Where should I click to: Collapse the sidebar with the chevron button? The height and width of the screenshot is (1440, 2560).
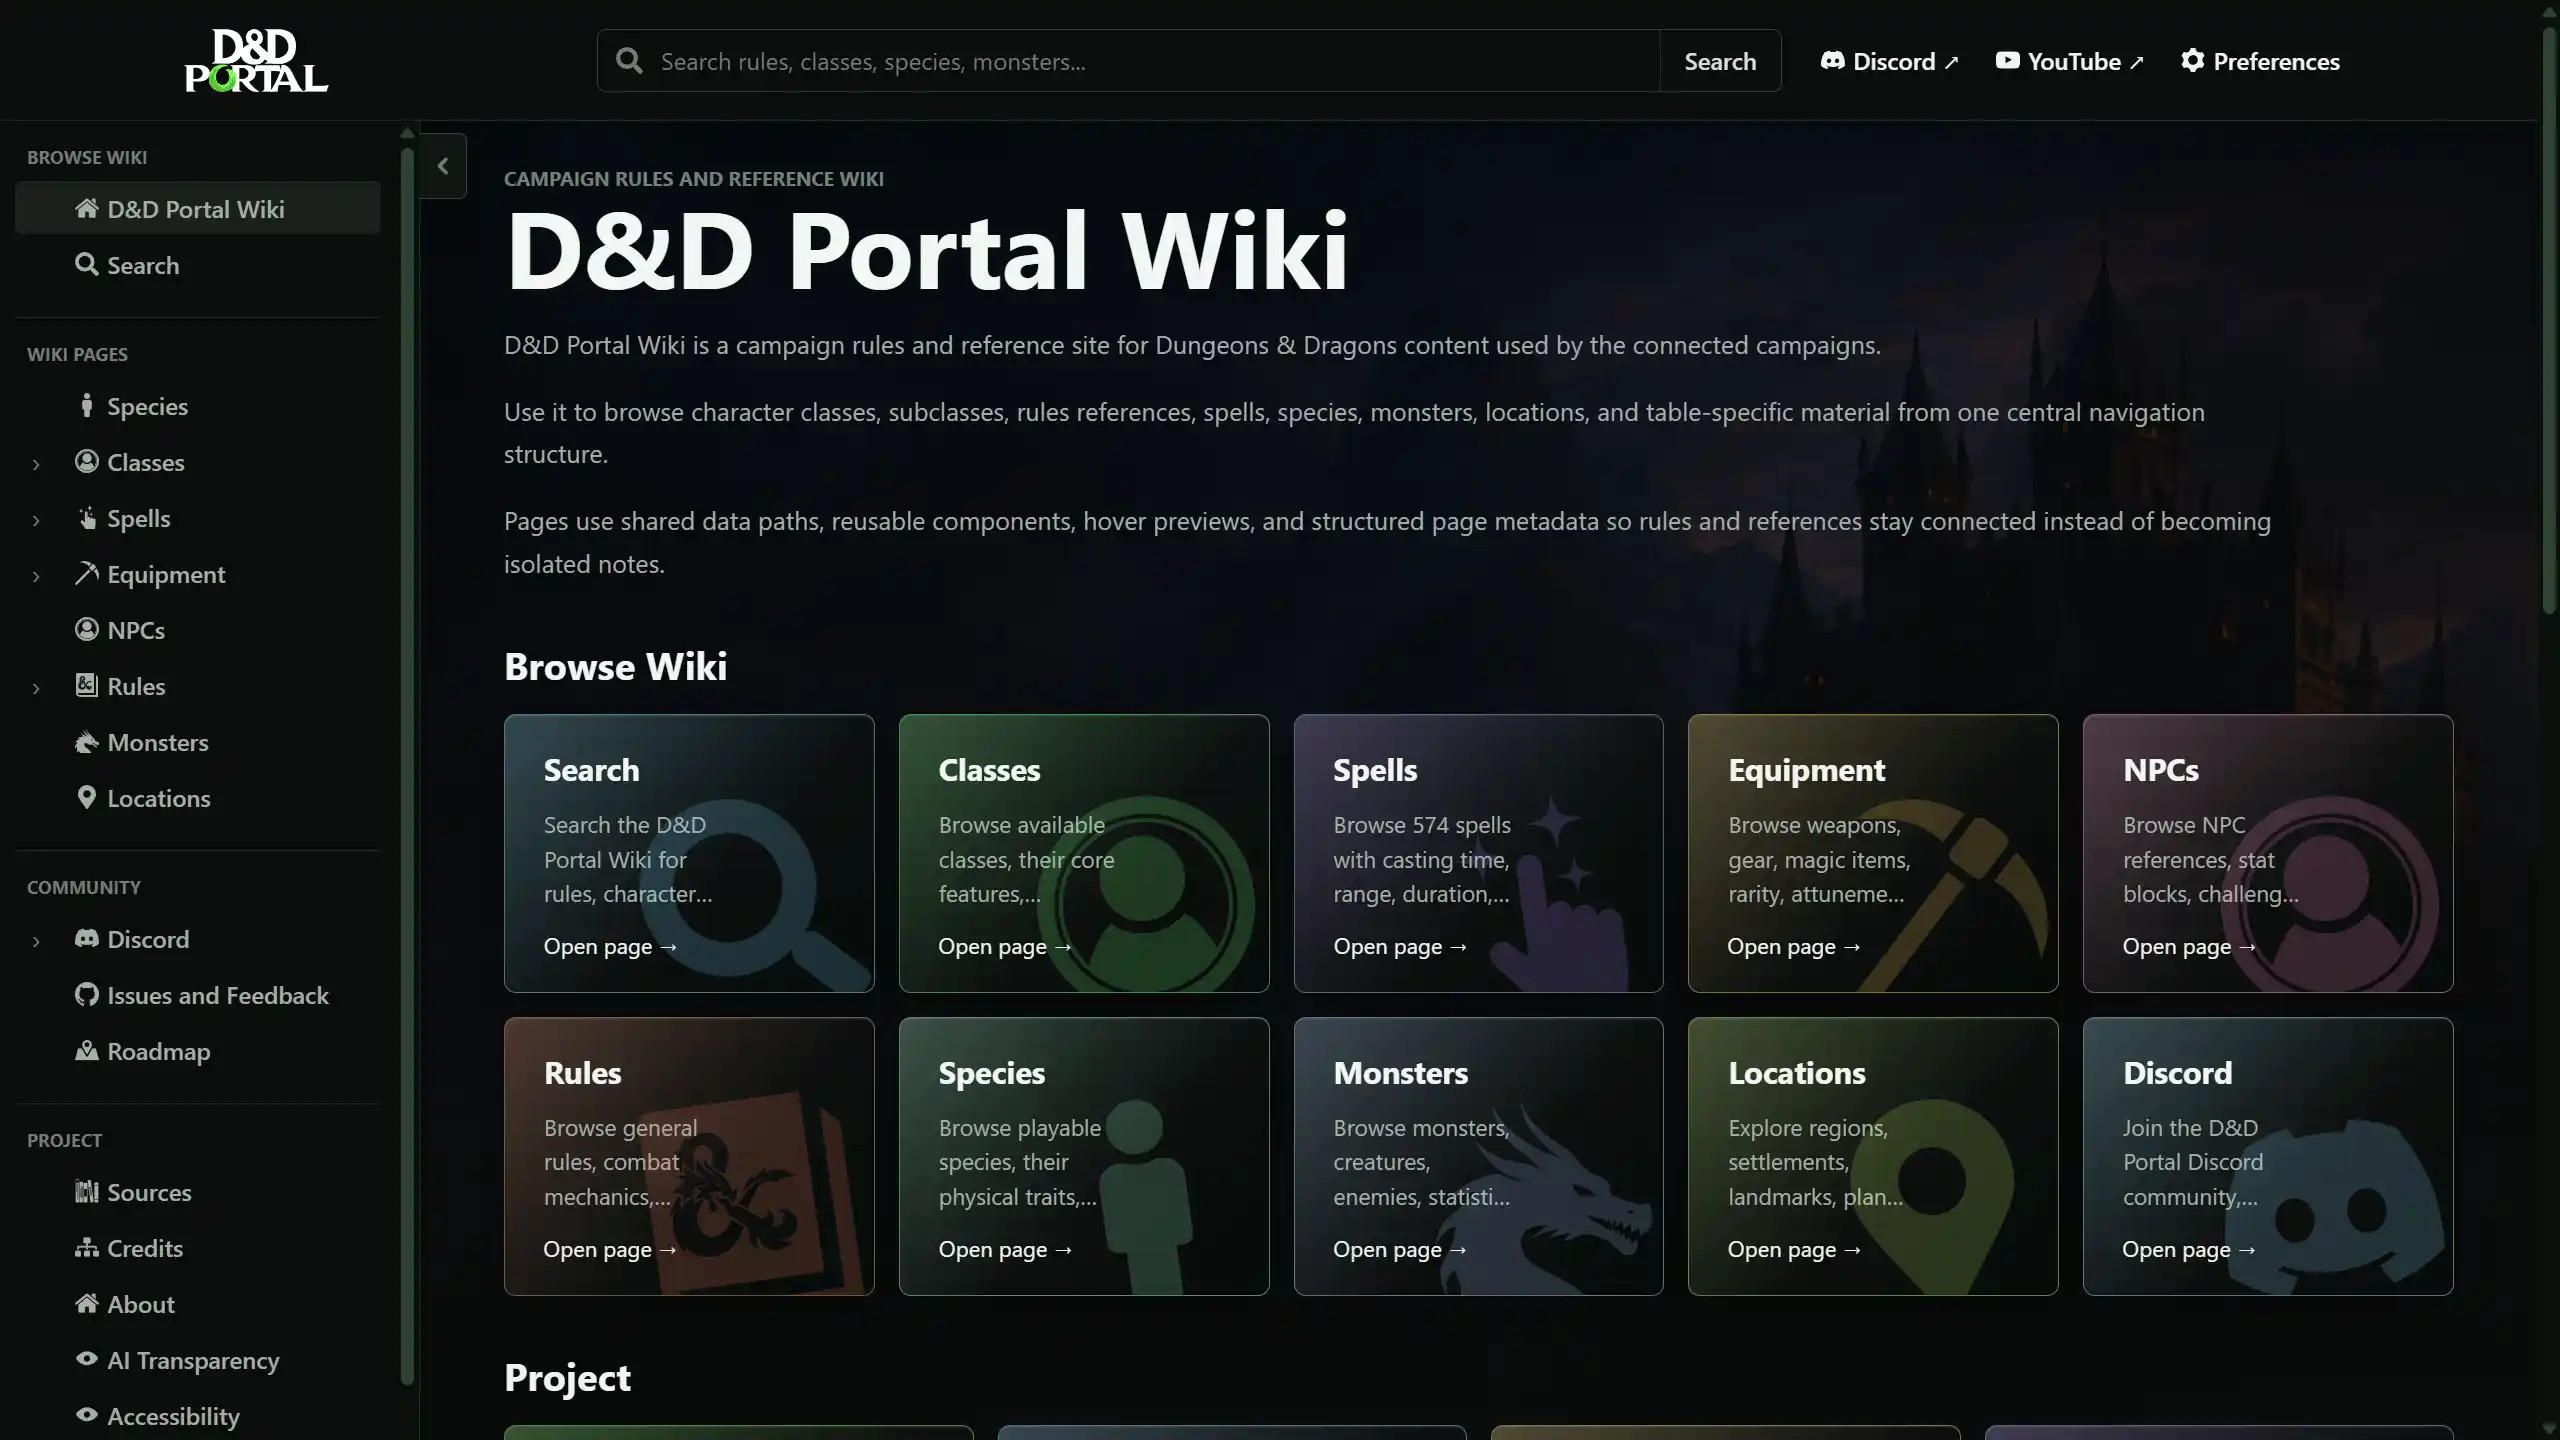point(443,166)
